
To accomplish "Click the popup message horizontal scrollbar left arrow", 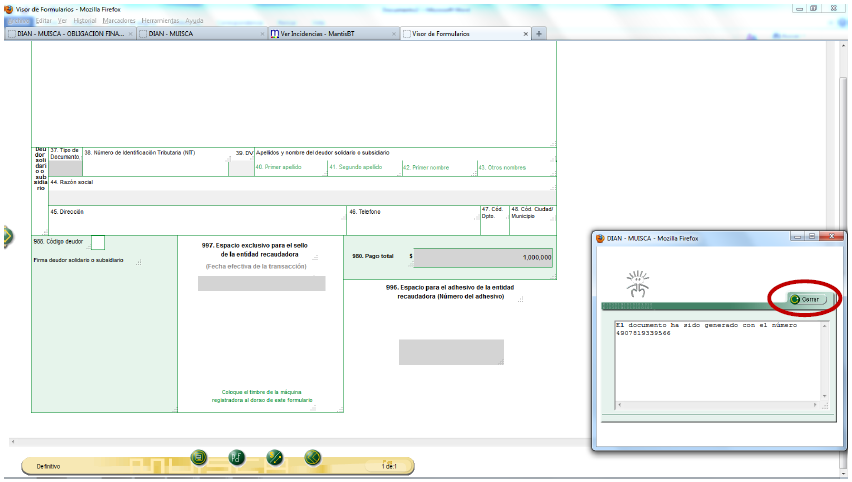I will pyautogui.click(x=619, y=405).
